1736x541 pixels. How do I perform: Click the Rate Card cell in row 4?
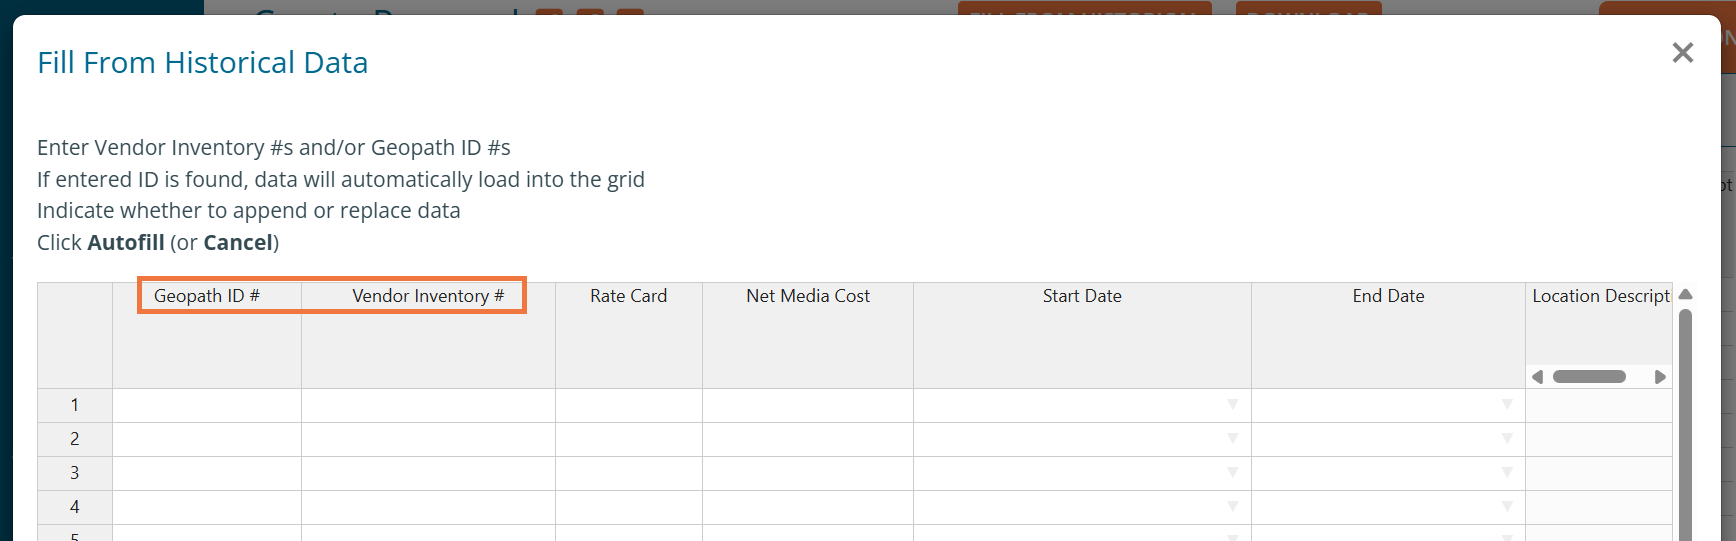pyautogui.click(x=628, y=507)
